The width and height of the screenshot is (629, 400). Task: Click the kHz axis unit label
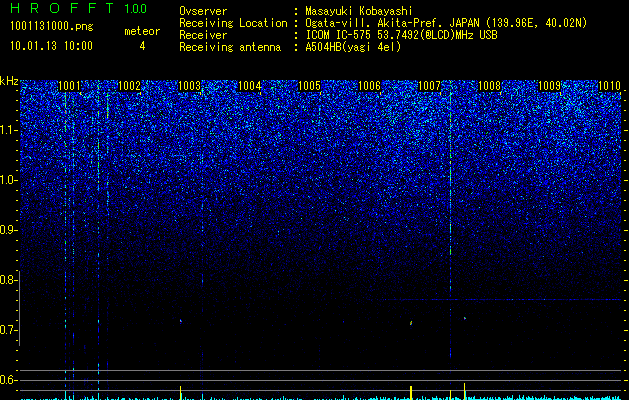pyautogui.click(x=9, y=81)
